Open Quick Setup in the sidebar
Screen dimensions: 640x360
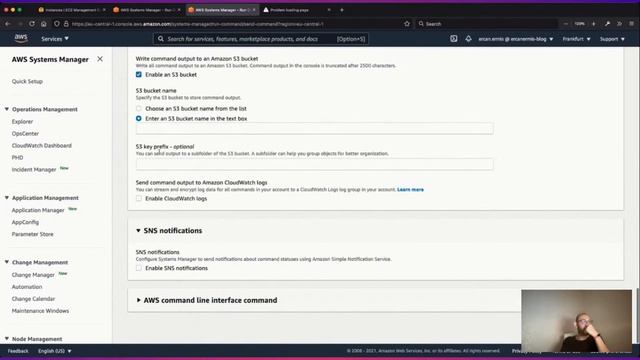[x=27, y=81]
